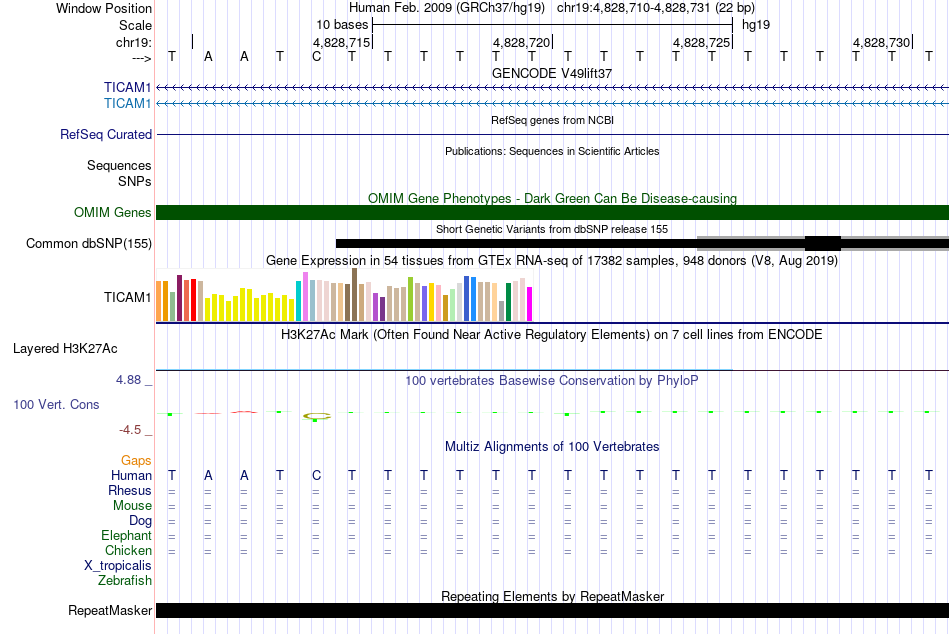This screenshot has width=950, height=634.
Task: Click the Sequences label of Publications track
Action: 119,165
